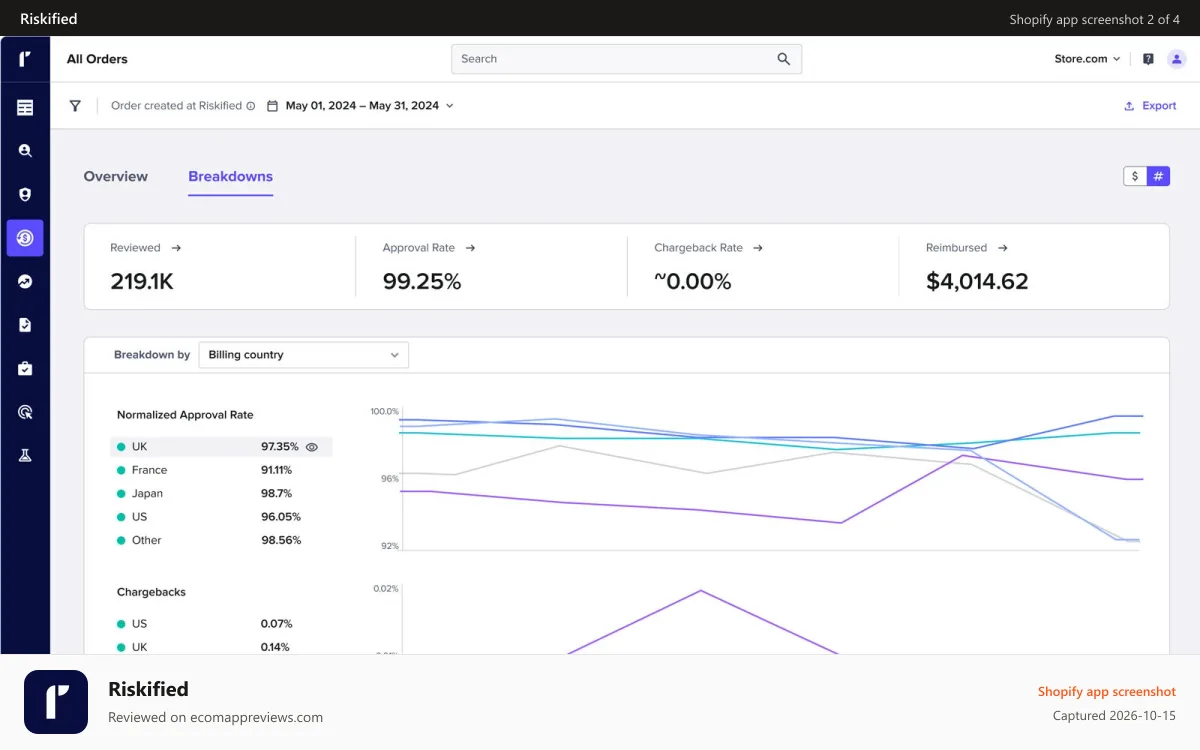Click the Chargeback Rate arrow icon
The image size is (1200, 750).
(x=758, y=248)
